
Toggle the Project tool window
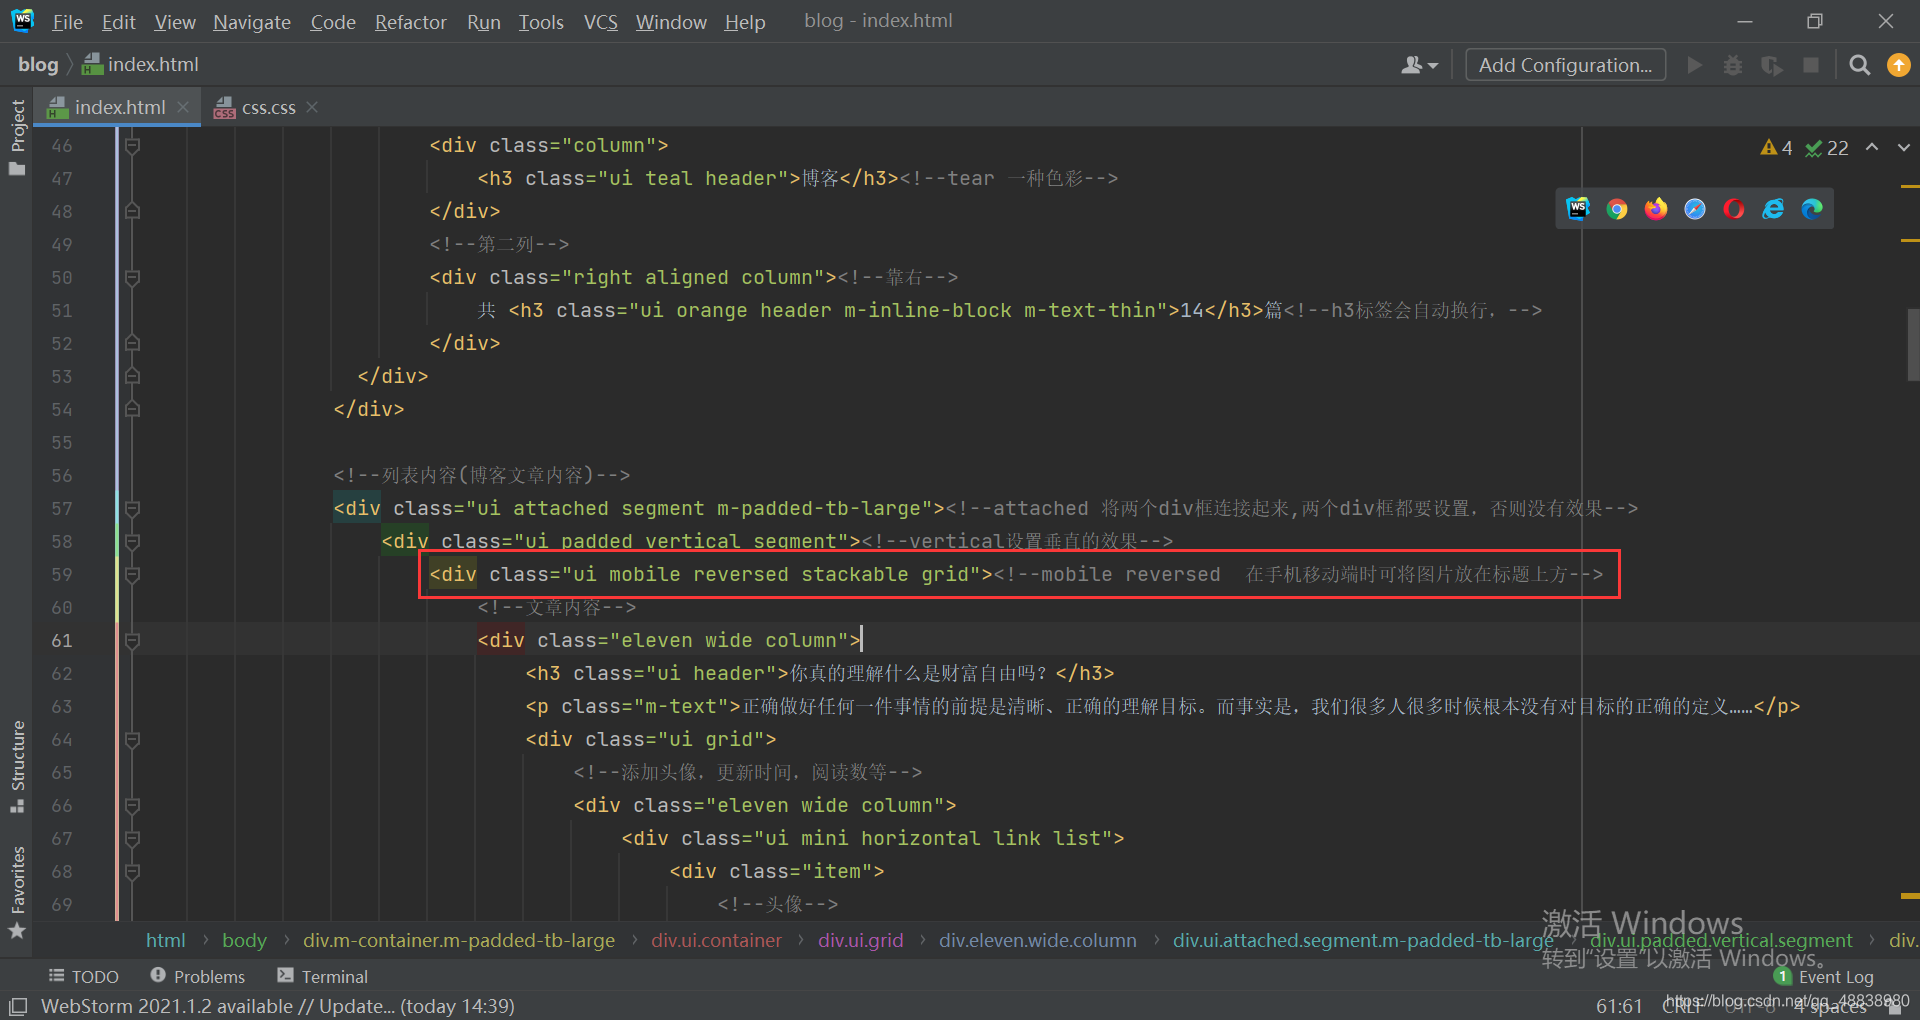click(17, 135)
